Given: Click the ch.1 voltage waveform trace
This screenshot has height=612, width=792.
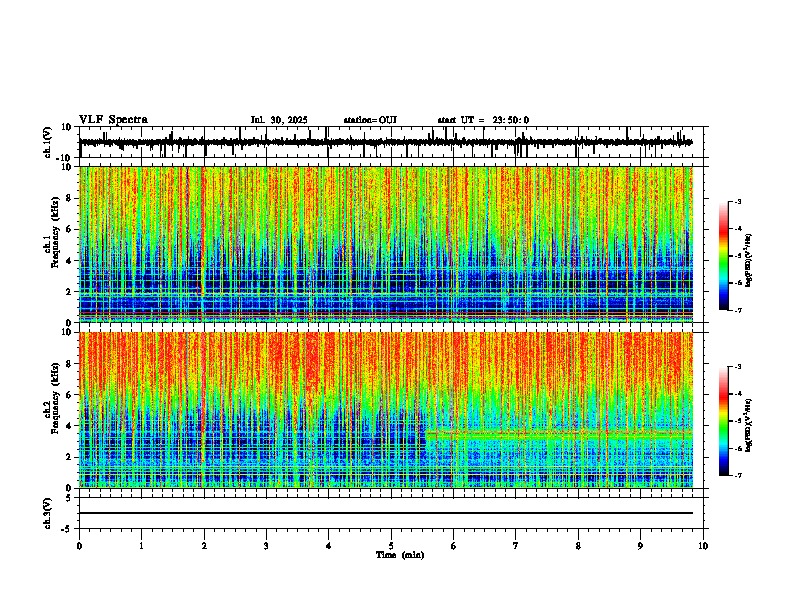Looking at the screenshot, I should 386,142.
